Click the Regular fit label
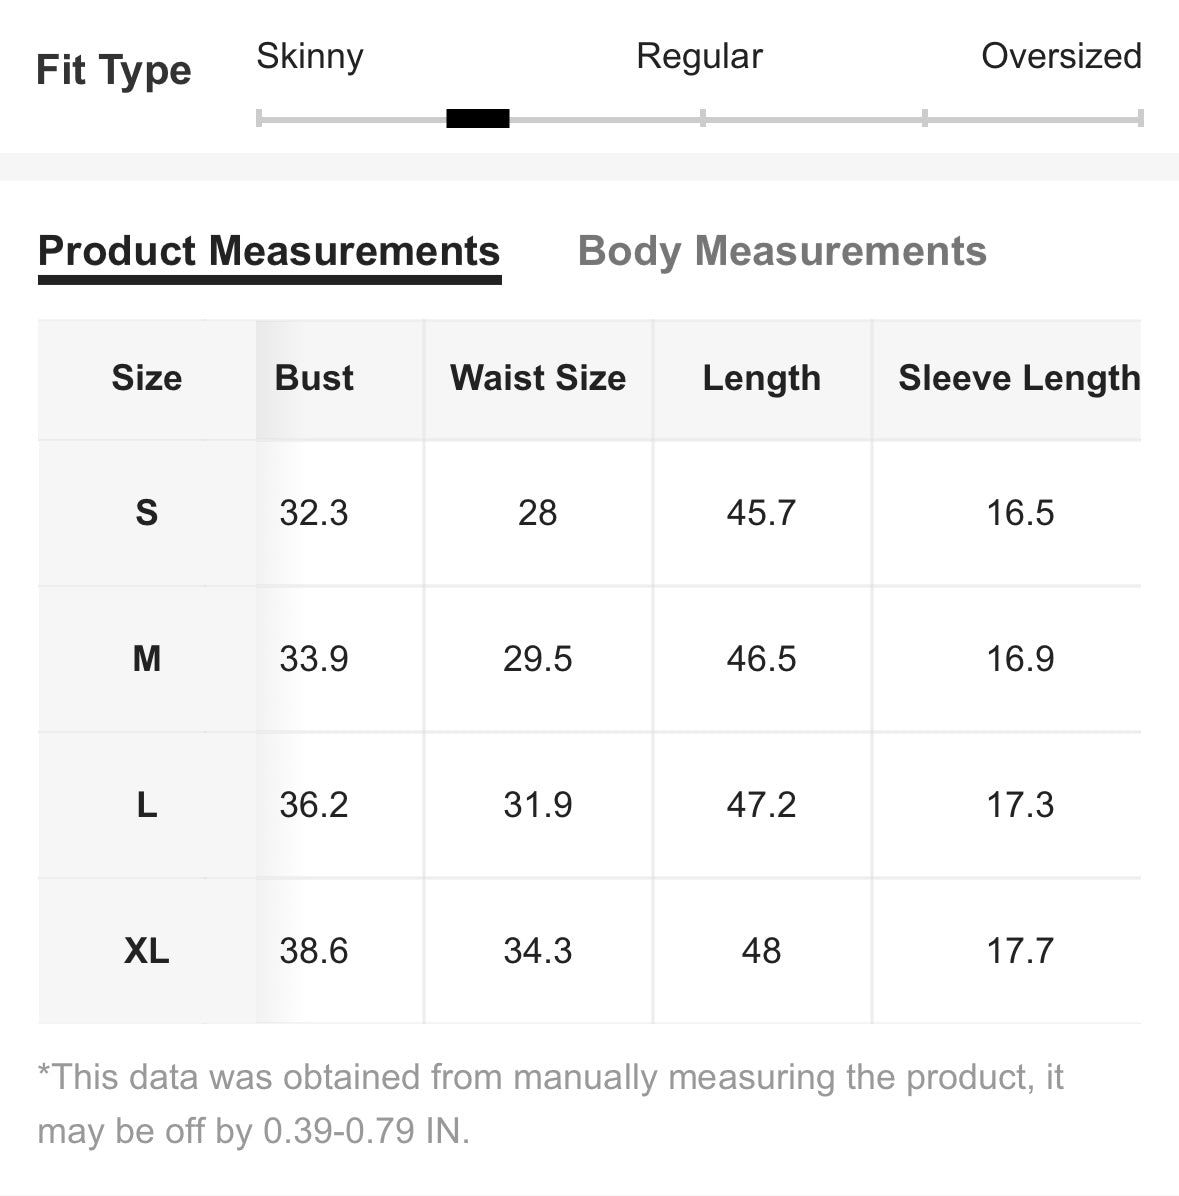Viewport: 1179px width, 1196px height. tap(699, 56)
